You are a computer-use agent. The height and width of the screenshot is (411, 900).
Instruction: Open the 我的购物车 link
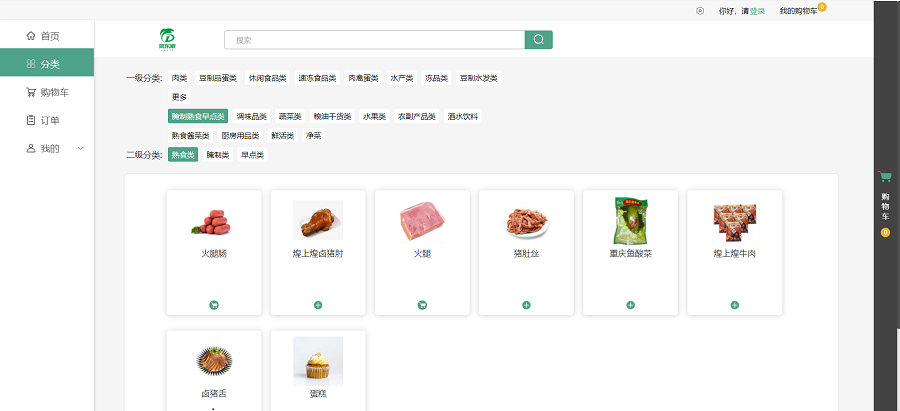pyautogui.click(x=798, y=11)
